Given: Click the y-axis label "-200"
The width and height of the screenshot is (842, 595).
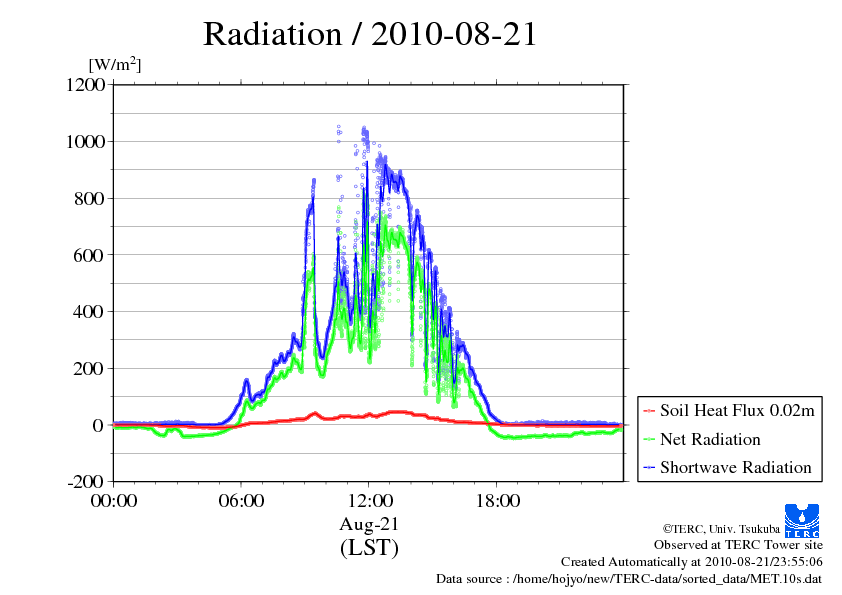Looking at the screenshot, I should pyautogui.click(x=85, y=481).
